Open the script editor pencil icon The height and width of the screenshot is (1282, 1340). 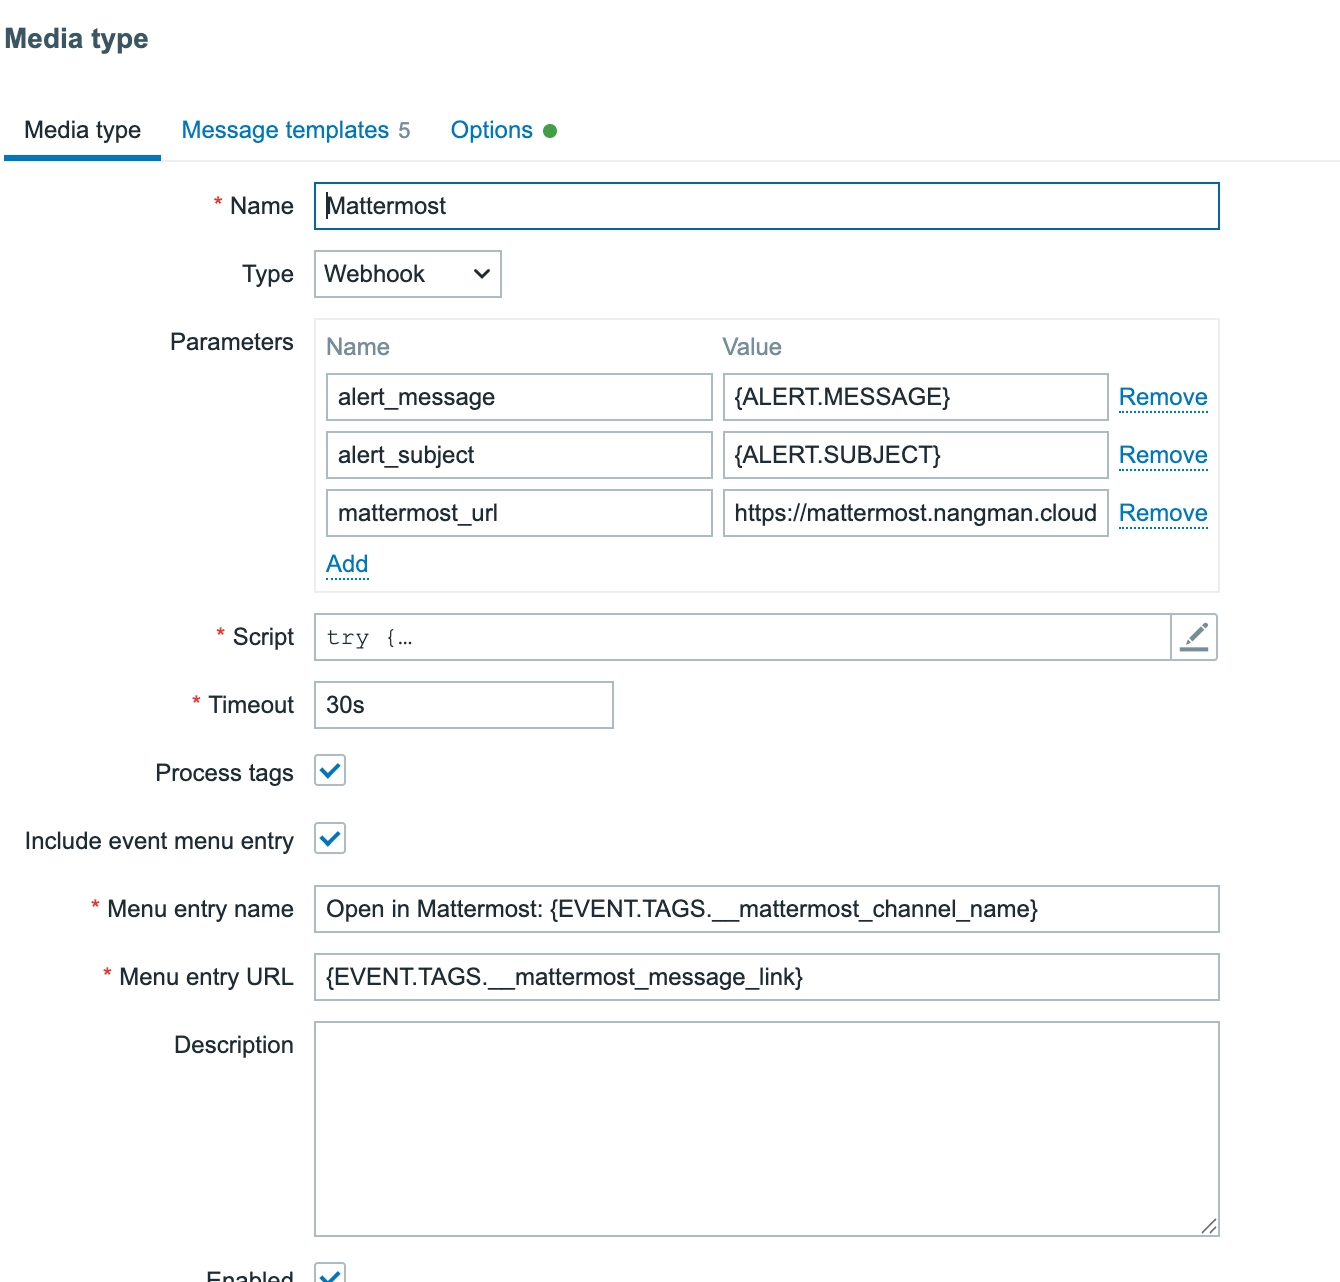pos(1194,637)
